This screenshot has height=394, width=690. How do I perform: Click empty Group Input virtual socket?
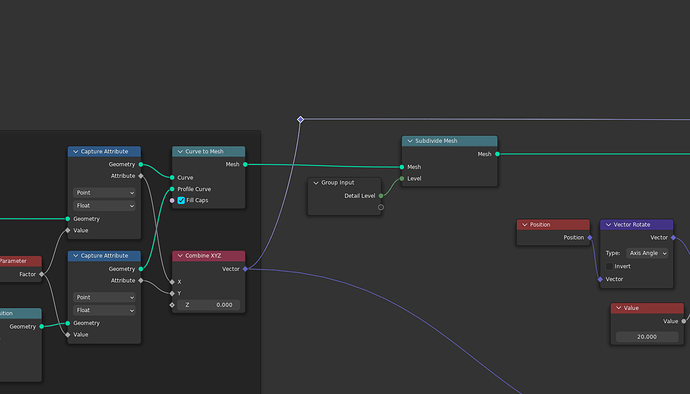381,207
